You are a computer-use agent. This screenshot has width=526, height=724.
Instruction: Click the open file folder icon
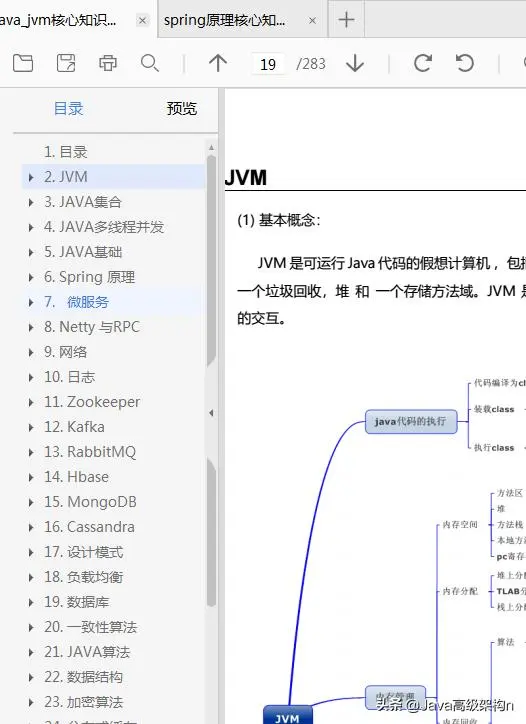point(23,63)
